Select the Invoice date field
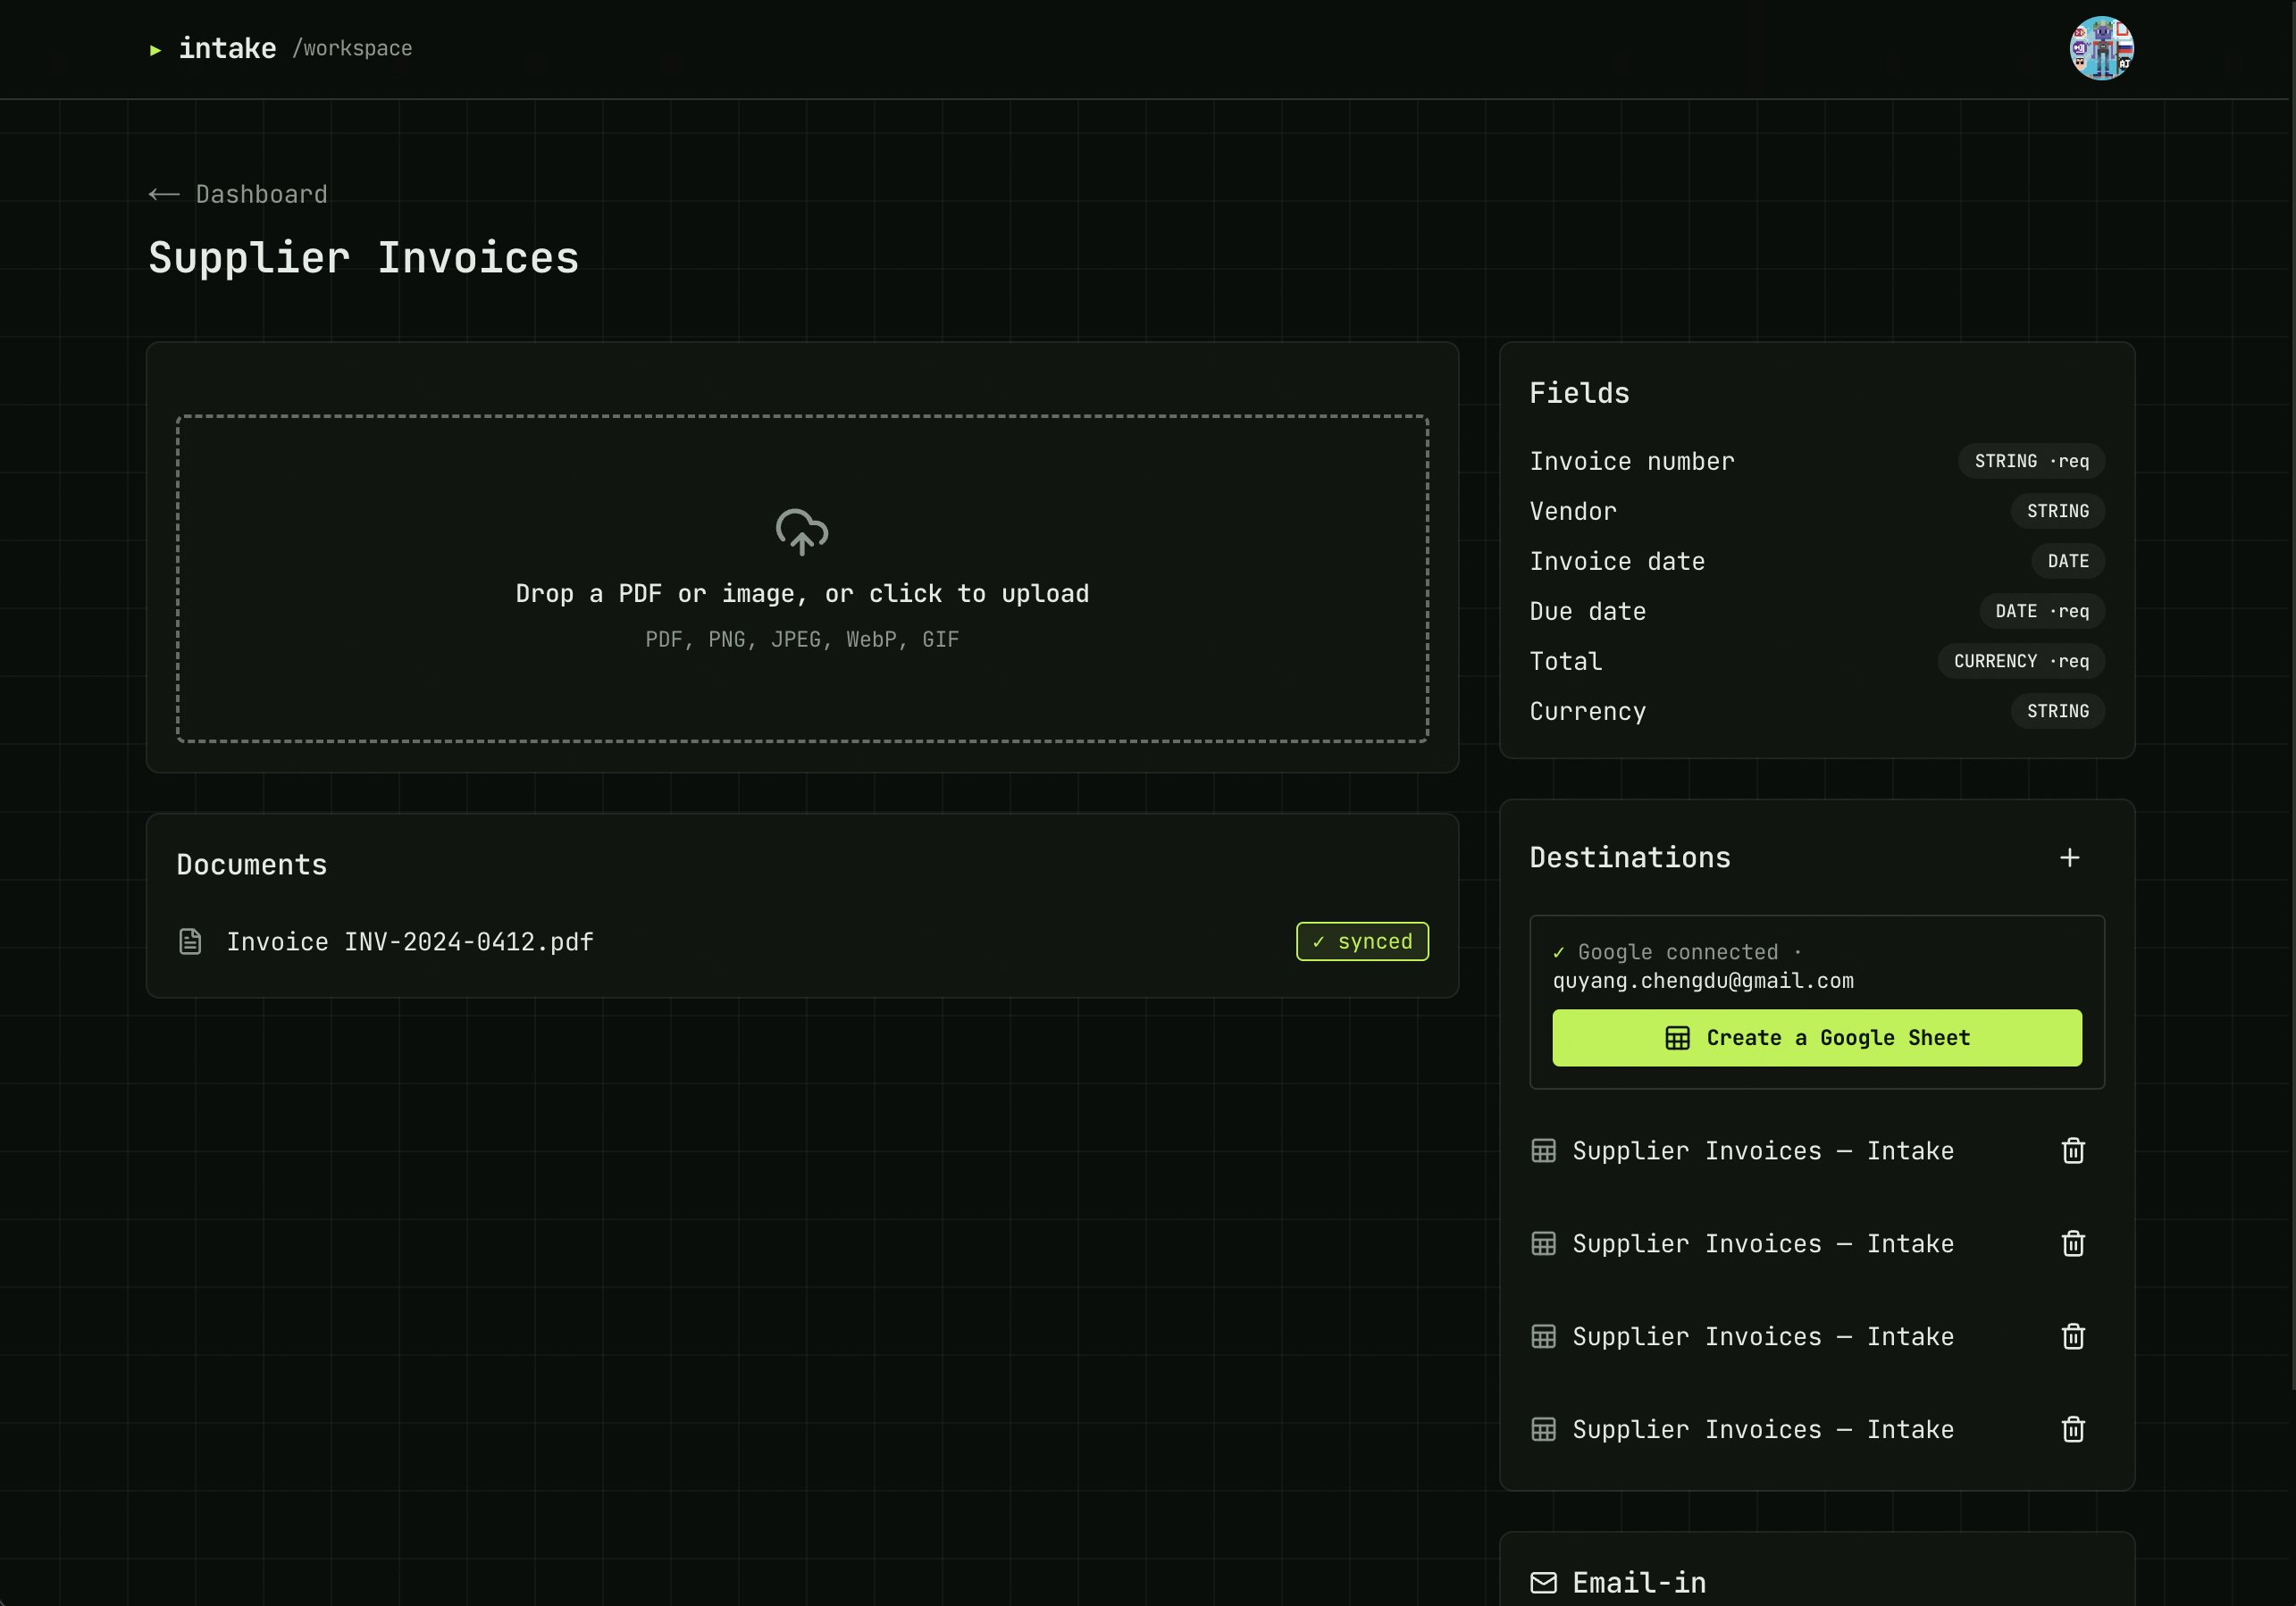The width and height of the screenshot is (2296, 1606). (x=1817, y=561)
